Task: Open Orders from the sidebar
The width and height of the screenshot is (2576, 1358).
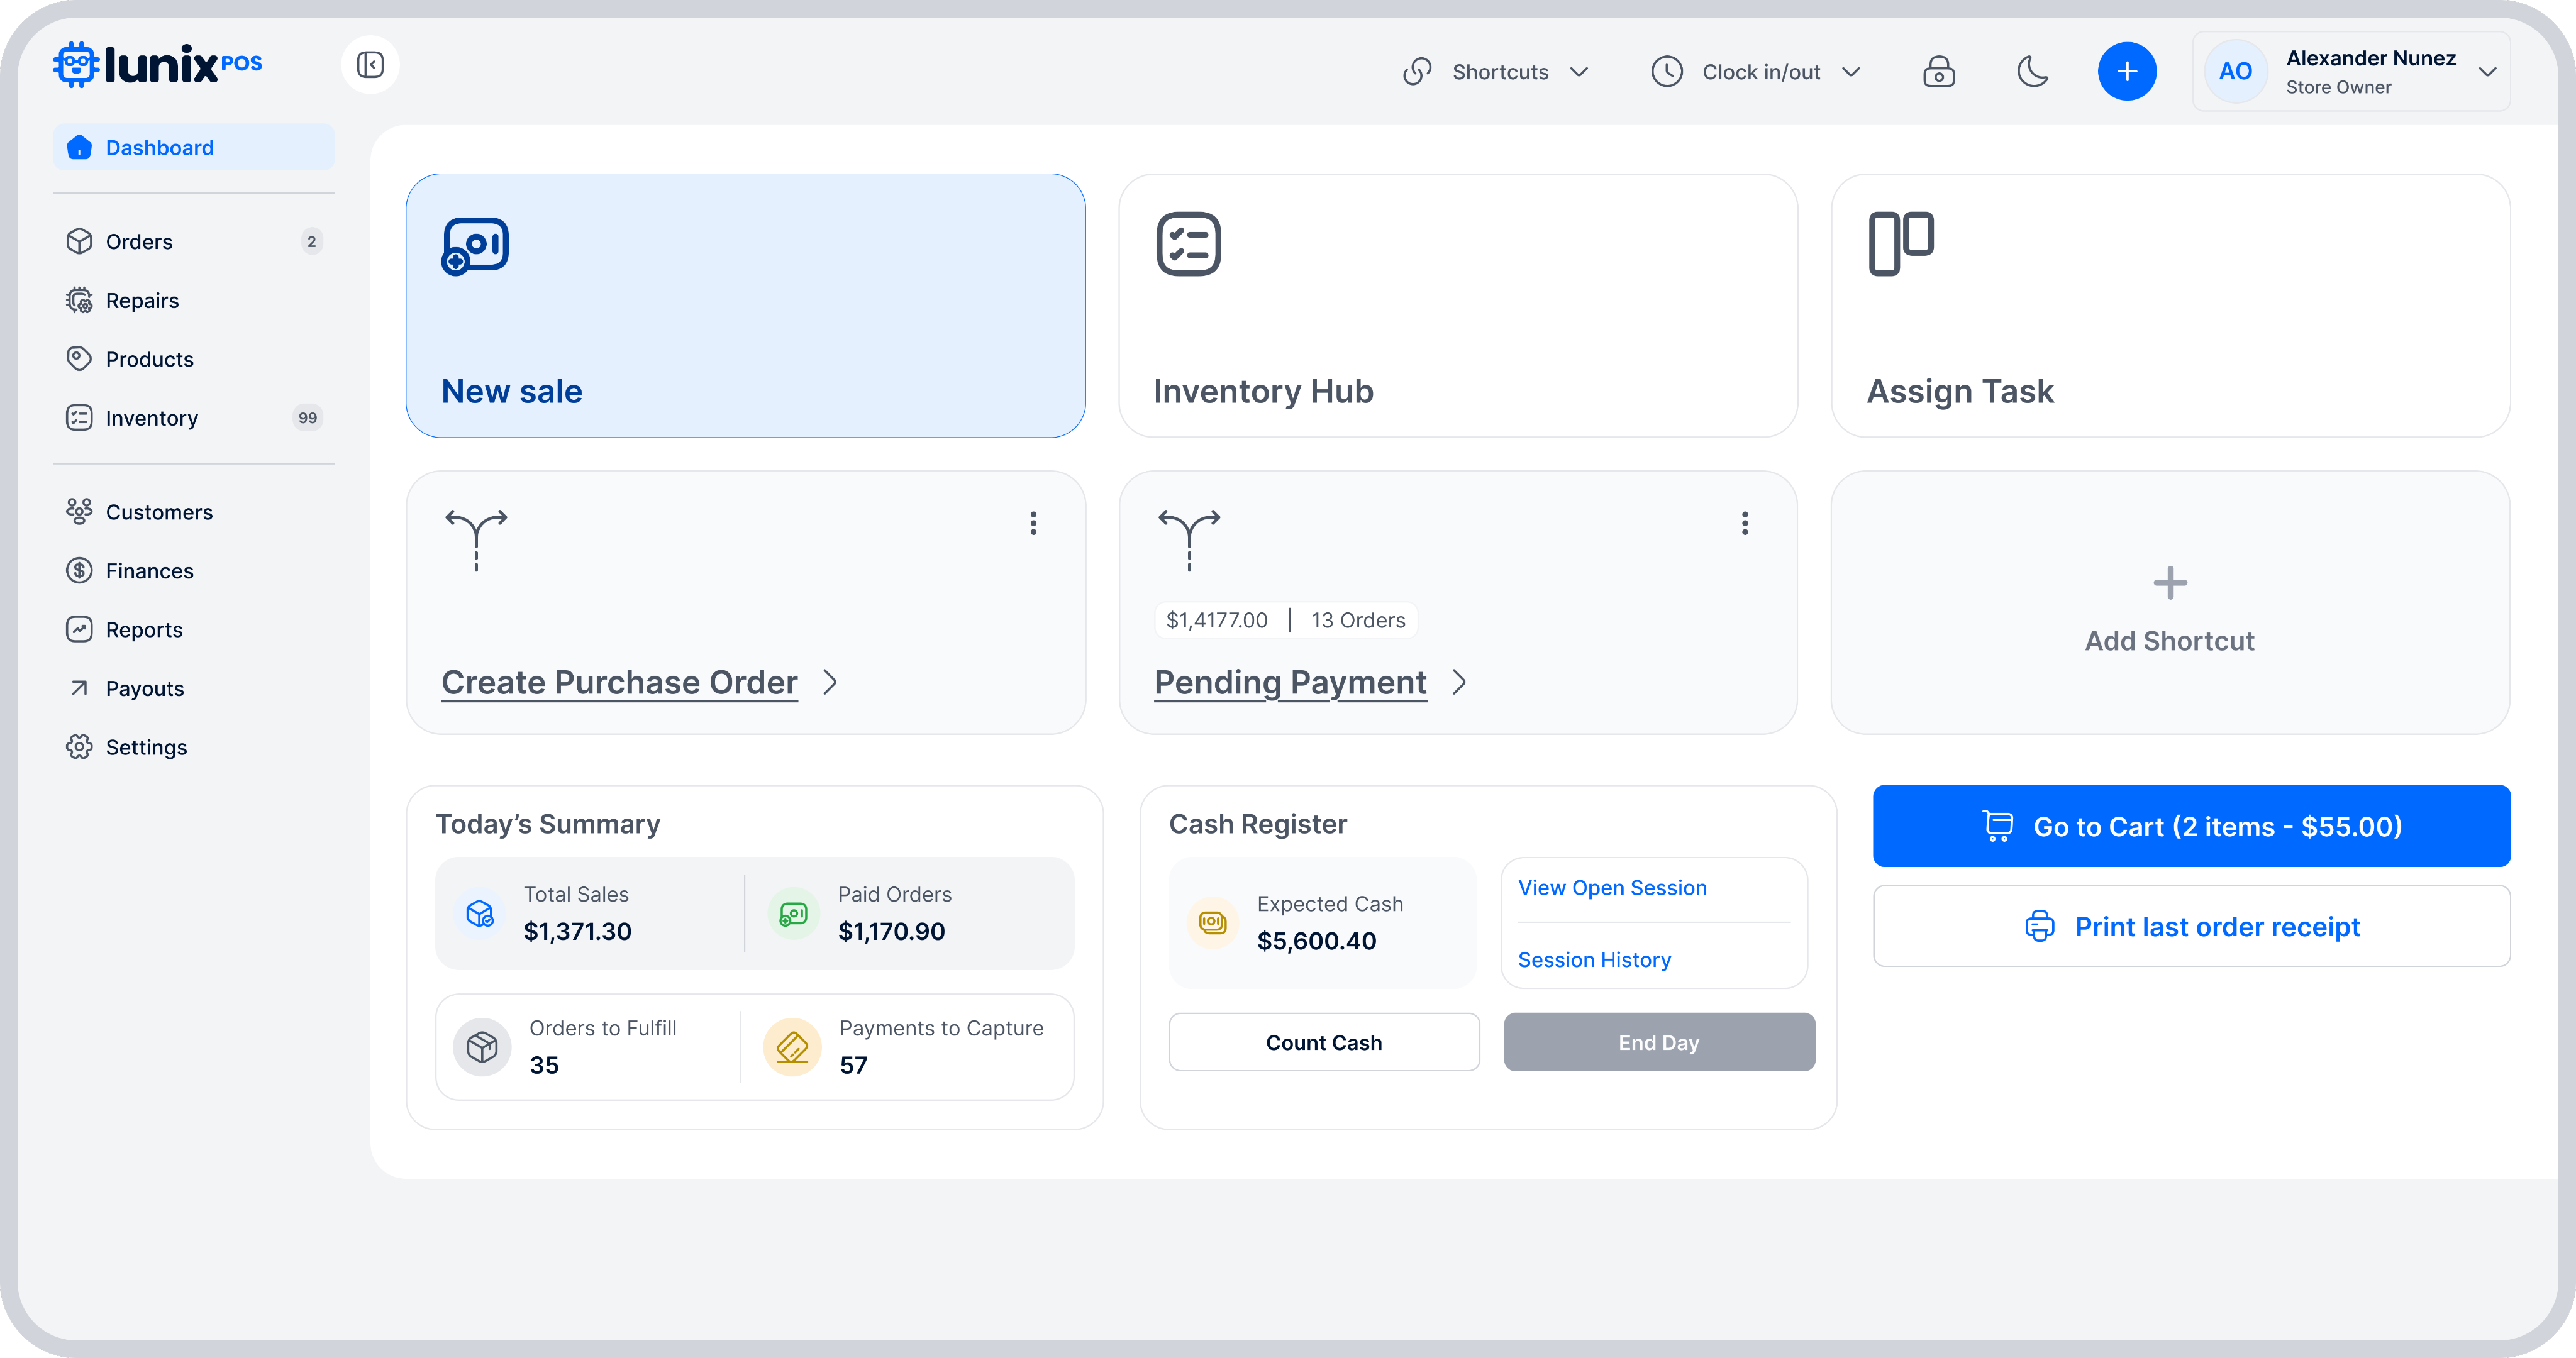Action: pos(139,241)
